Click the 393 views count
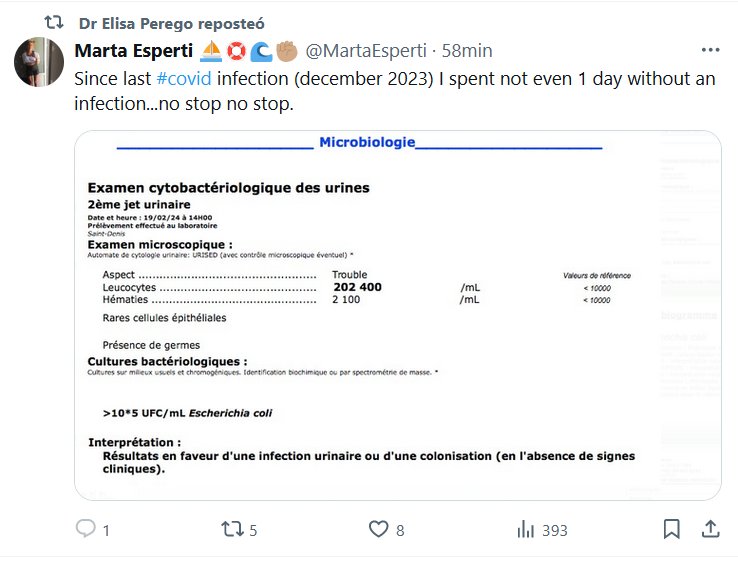738x564 pixels. [554, 530]
